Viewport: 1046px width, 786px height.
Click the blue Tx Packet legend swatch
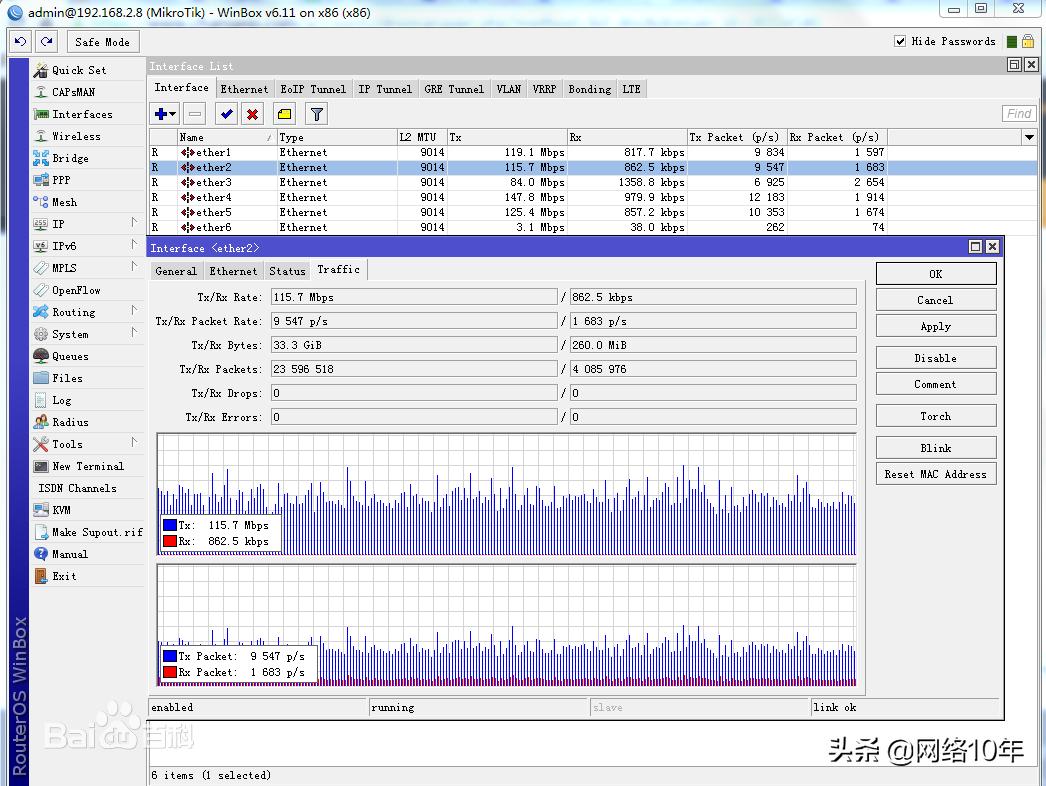click(x=170, y=656)
